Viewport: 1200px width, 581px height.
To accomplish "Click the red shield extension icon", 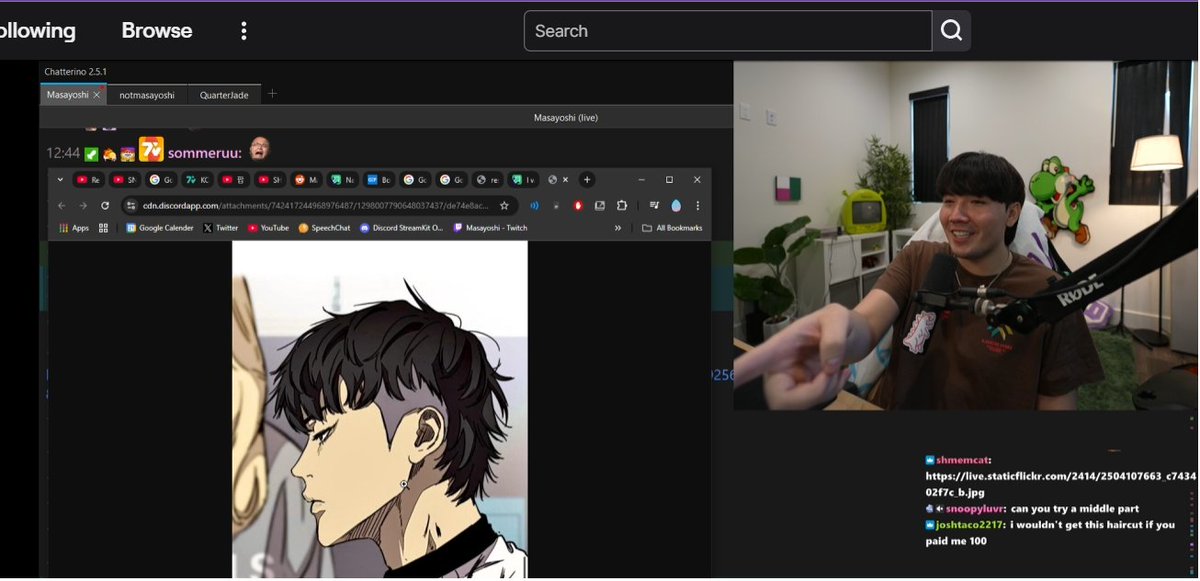I will (578, 205).
